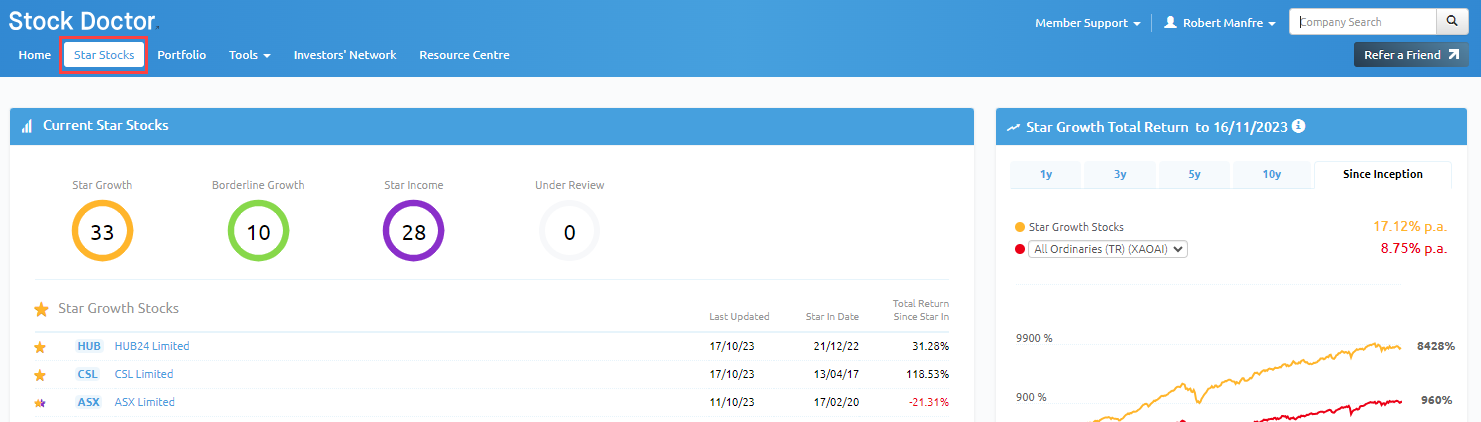Go to the Portfolio menu item

click(181, 55)
